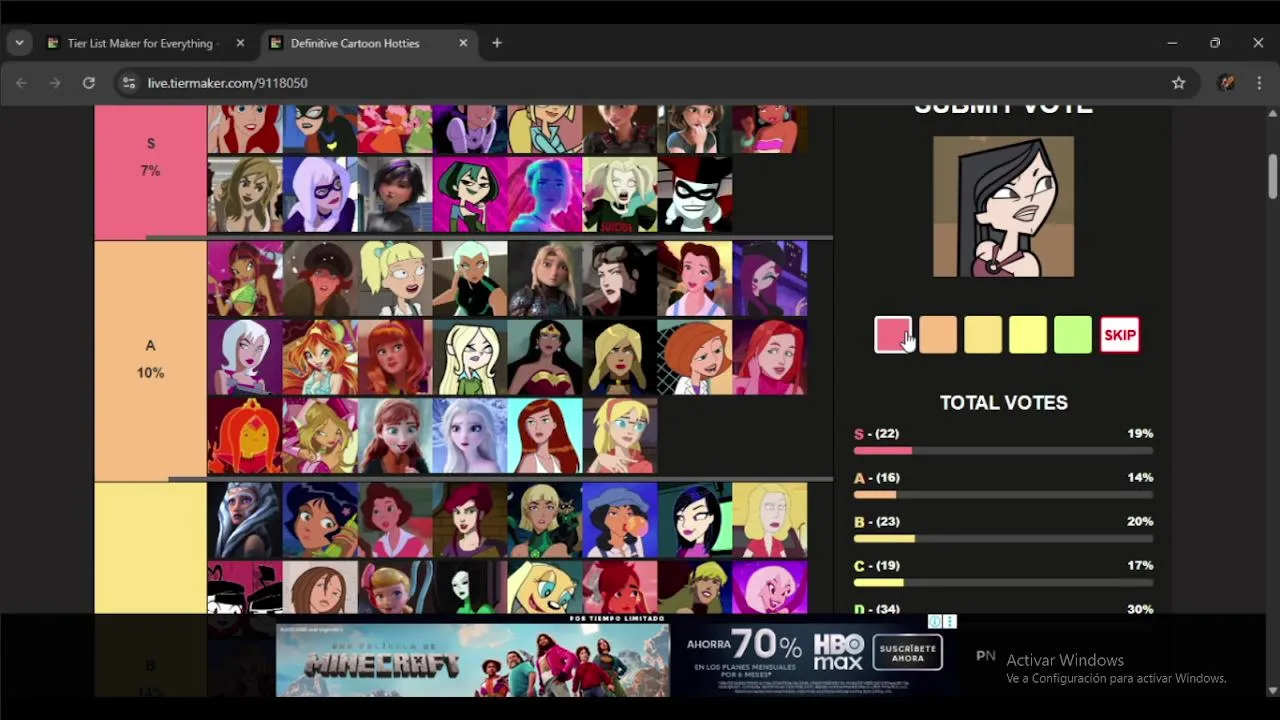Click scrollbar up arrow
Viewport: 1280px width, 720px height.
(1272, 112)
